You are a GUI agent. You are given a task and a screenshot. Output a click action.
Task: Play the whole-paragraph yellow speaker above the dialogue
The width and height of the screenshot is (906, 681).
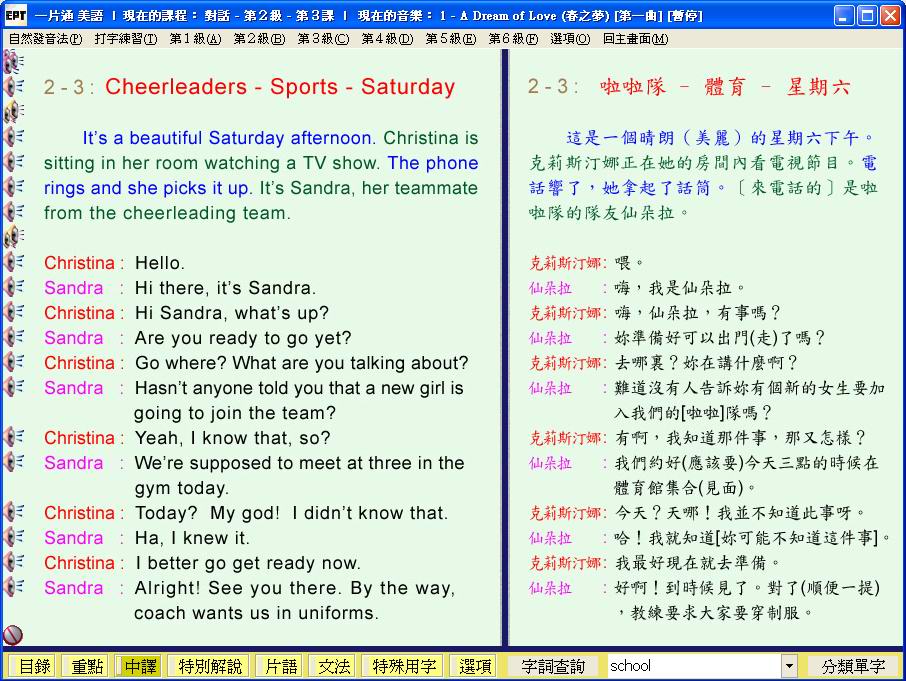click(x=14, y=236)
